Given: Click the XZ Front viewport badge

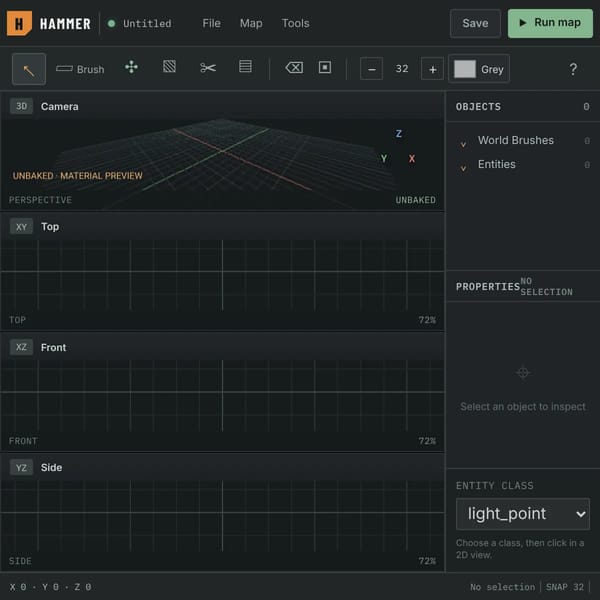Looking at the screenshot, I should click(21, 347).
